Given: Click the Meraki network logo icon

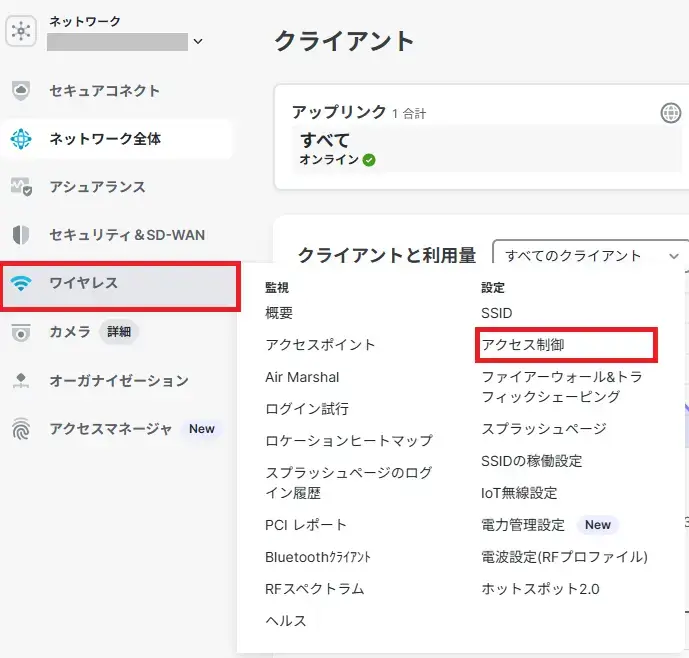Looking at the screenshot, I should click(20, 32).
